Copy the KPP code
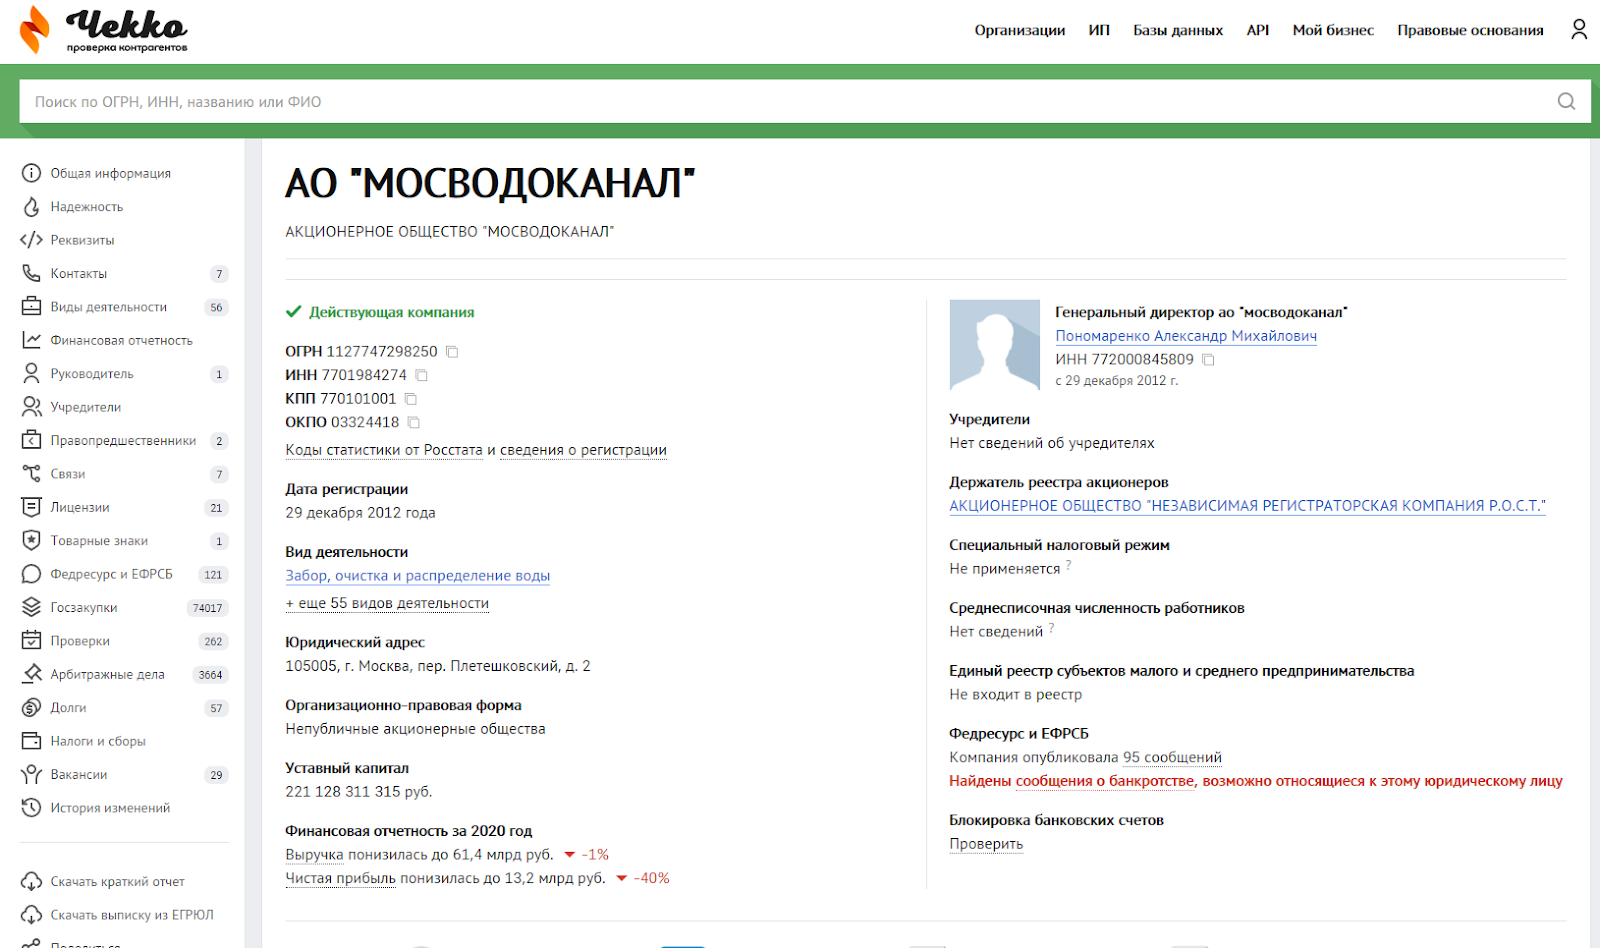Viewport: 1600px width, 948px height. [x=411, y=399]
